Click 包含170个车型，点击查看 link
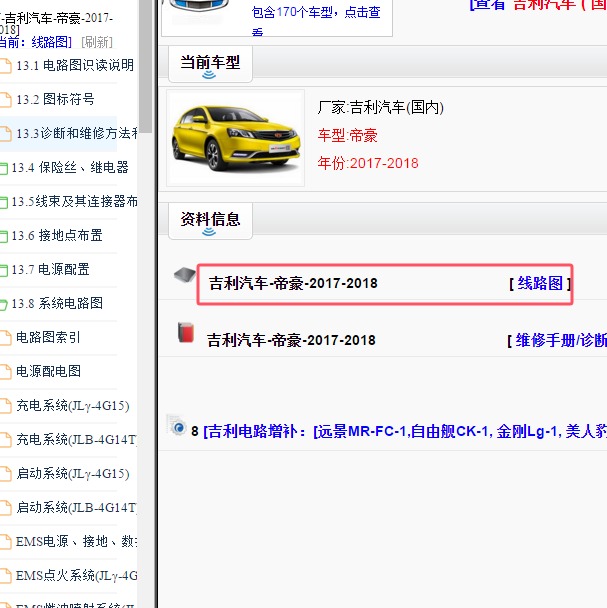Screen dimensions: 607x608 [316, 21]
